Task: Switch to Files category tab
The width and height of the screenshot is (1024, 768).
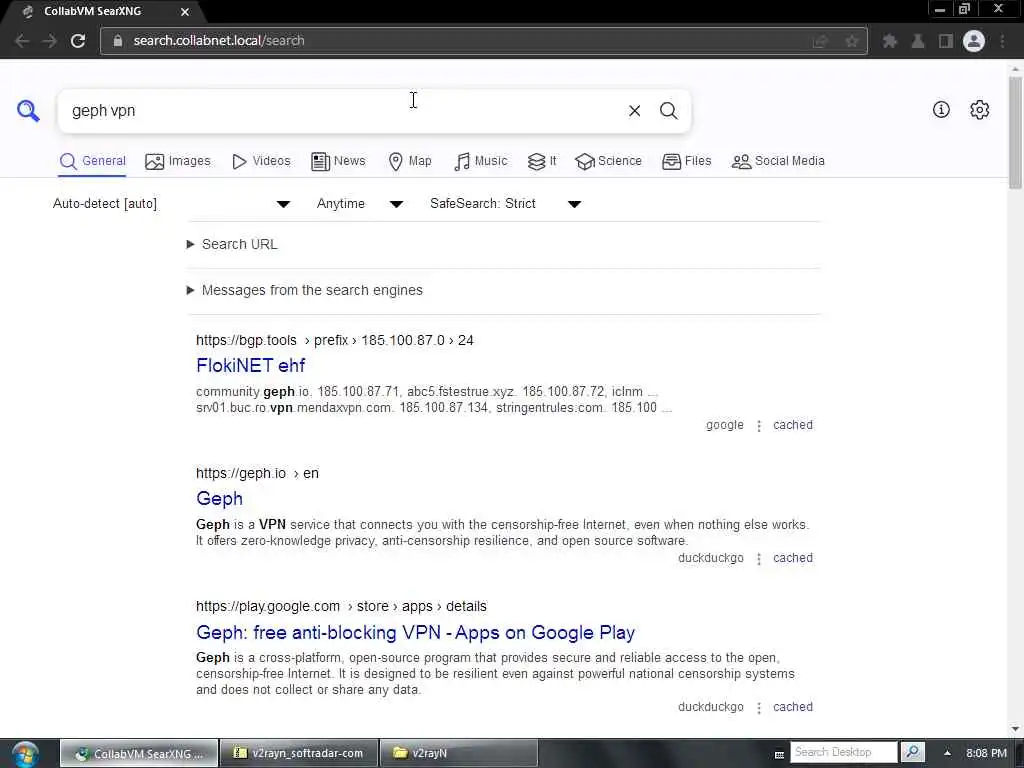Action: [x=686, y=161]
